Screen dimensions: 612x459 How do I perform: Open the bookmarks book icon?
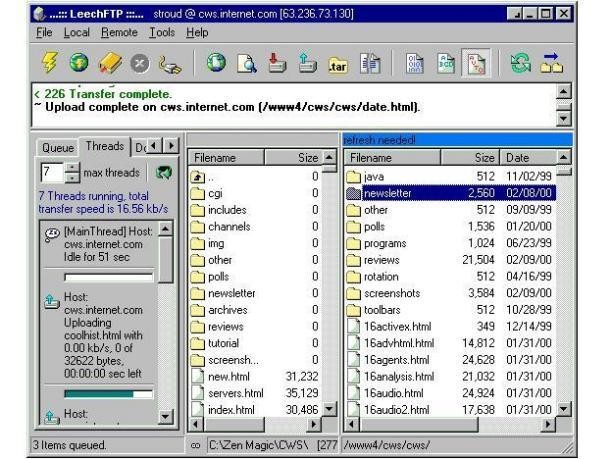coord(110,62)
